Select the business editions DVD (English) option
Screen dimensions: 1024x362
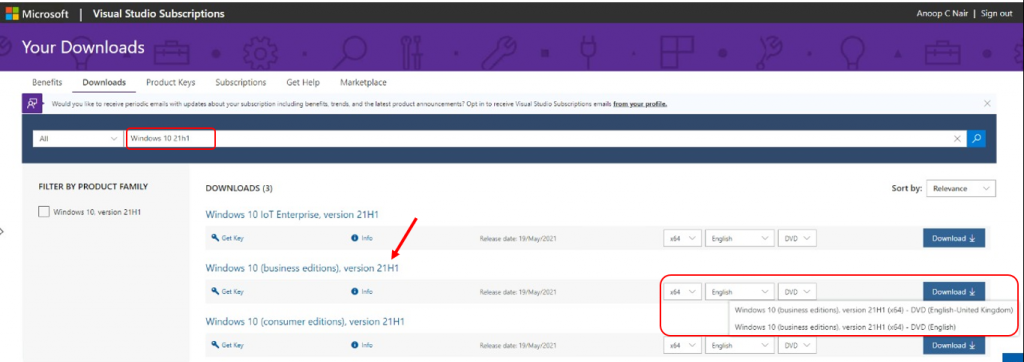point(845,327)
